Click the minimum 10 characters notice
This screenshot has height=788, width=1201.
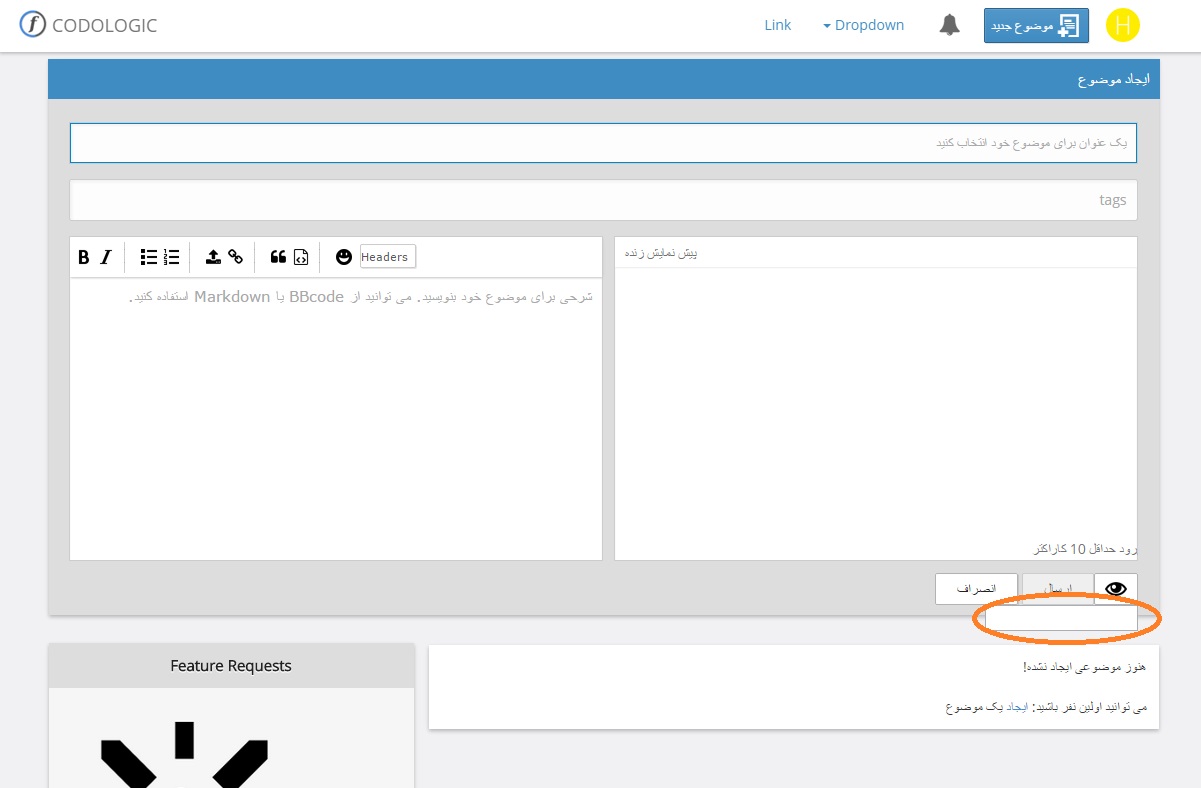coord(1085,549)
